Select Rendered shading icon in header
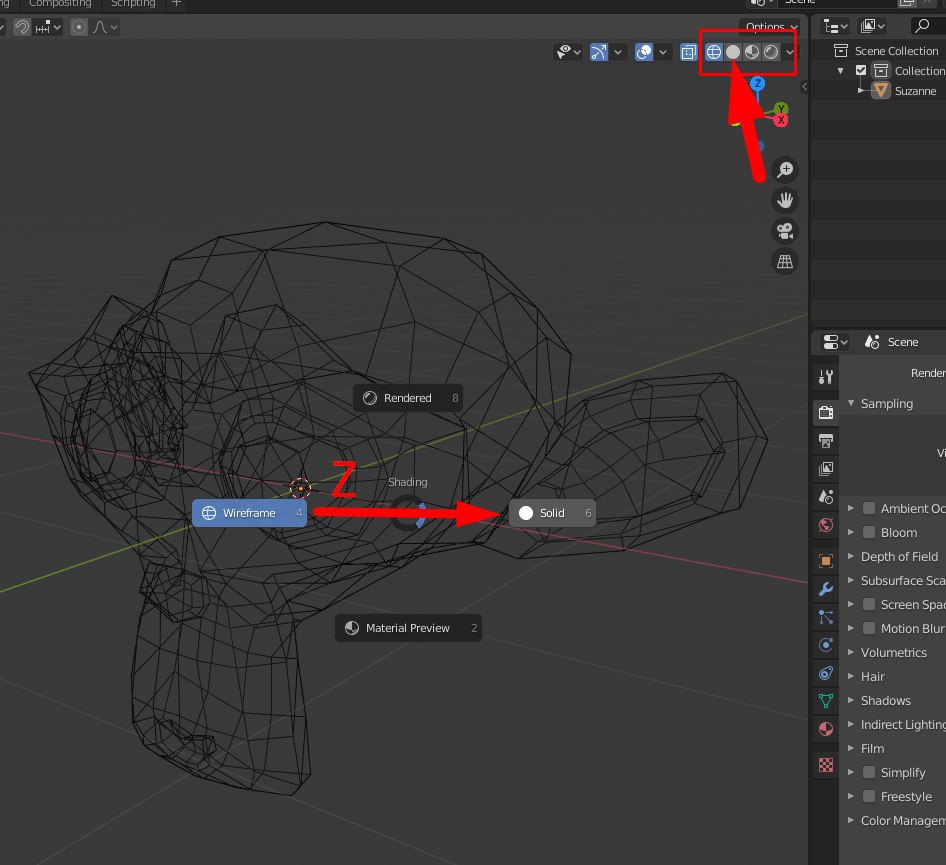The image size is (946, 865). [771, 52]
